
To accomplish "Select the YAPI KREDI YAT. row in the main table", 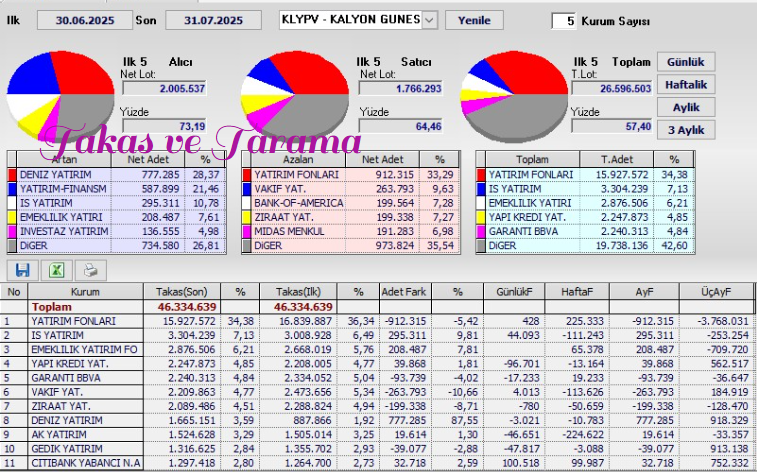I will [x=377, y=363].
